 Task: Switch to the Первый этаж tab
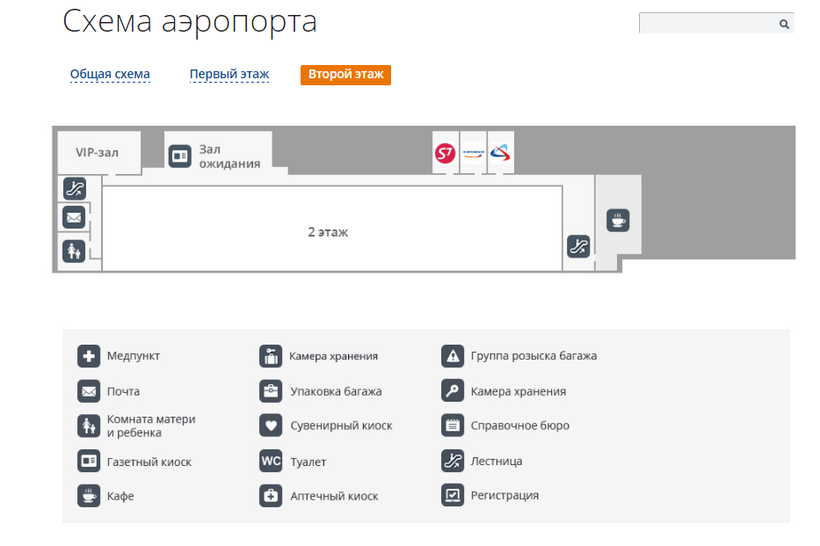[229, 75]
